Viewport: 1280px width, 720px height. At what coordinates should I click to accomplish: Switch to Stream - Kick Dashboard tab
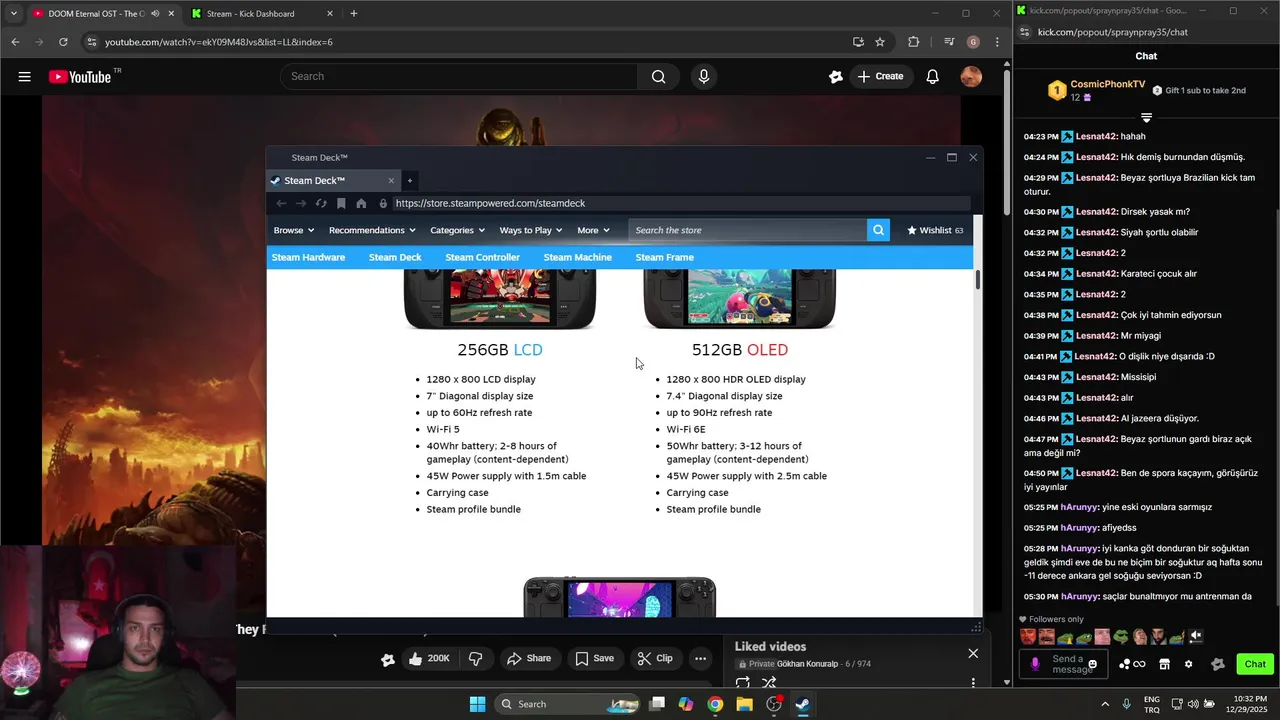[x=262, y=14]
